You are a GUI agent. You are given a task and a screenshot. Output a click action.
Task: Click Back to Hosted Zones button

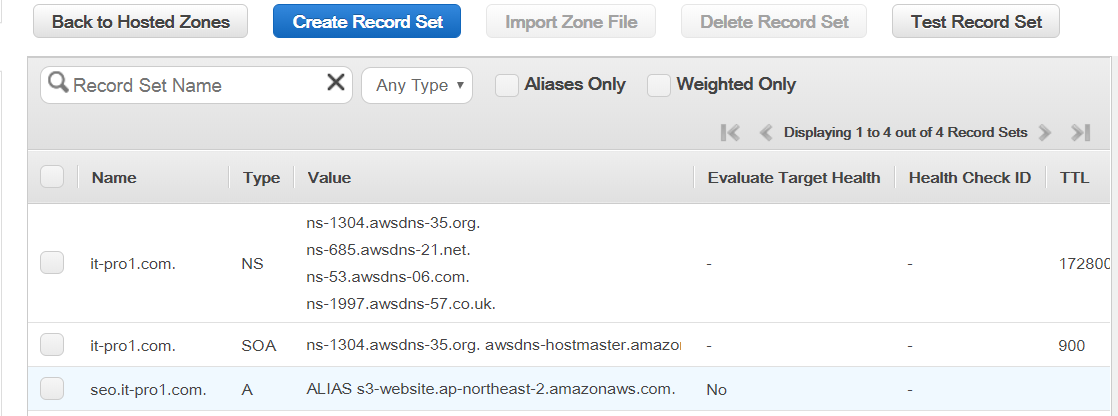pyautogui.click(x=140, y=21)
